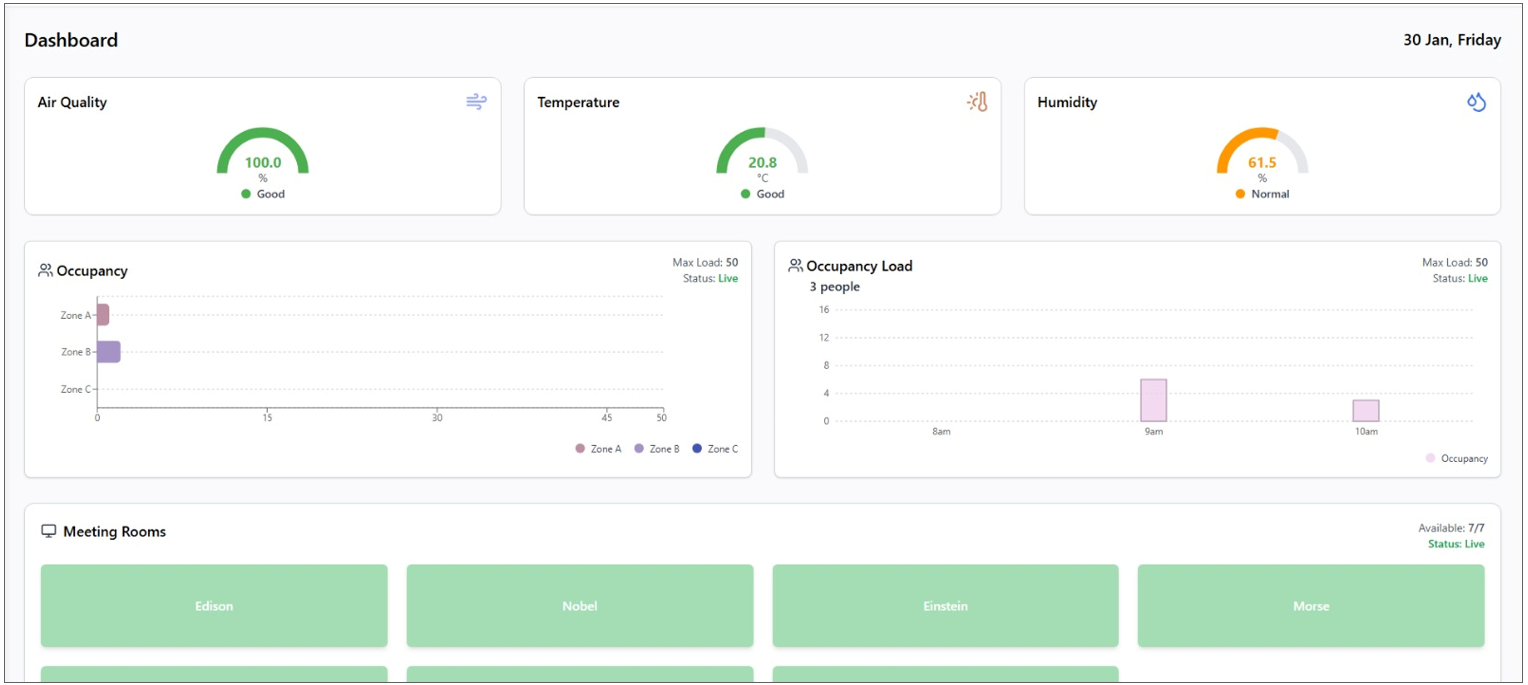Click the Humidity 61.5 gauge
This screenshot has height=685, width=1528.
coord(1262,155)
